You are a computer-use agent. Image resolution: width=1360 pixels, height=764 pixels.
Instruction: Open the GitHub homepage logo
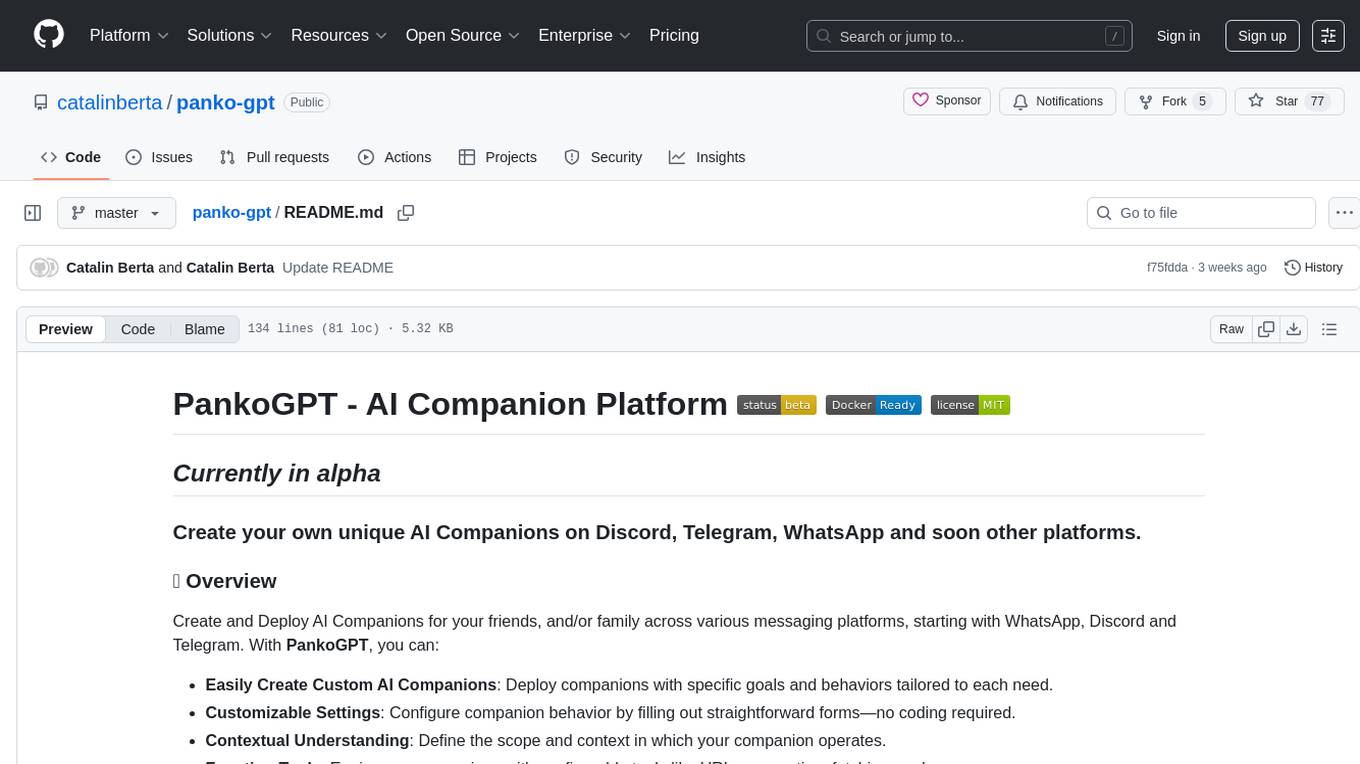pyautogui.click(x=49, y=35)
